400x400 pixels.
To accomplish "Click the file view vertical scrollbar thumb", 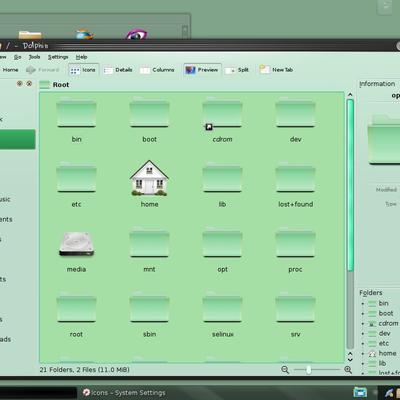I will (350, 185).
